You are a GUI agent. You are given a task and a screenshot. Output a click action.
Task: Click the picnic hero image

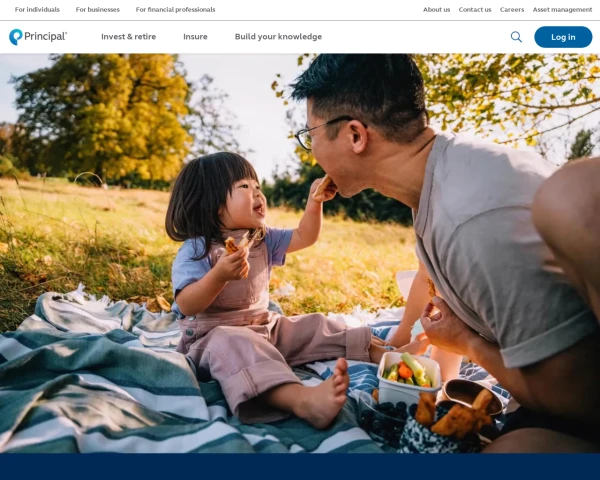(300, 253)
